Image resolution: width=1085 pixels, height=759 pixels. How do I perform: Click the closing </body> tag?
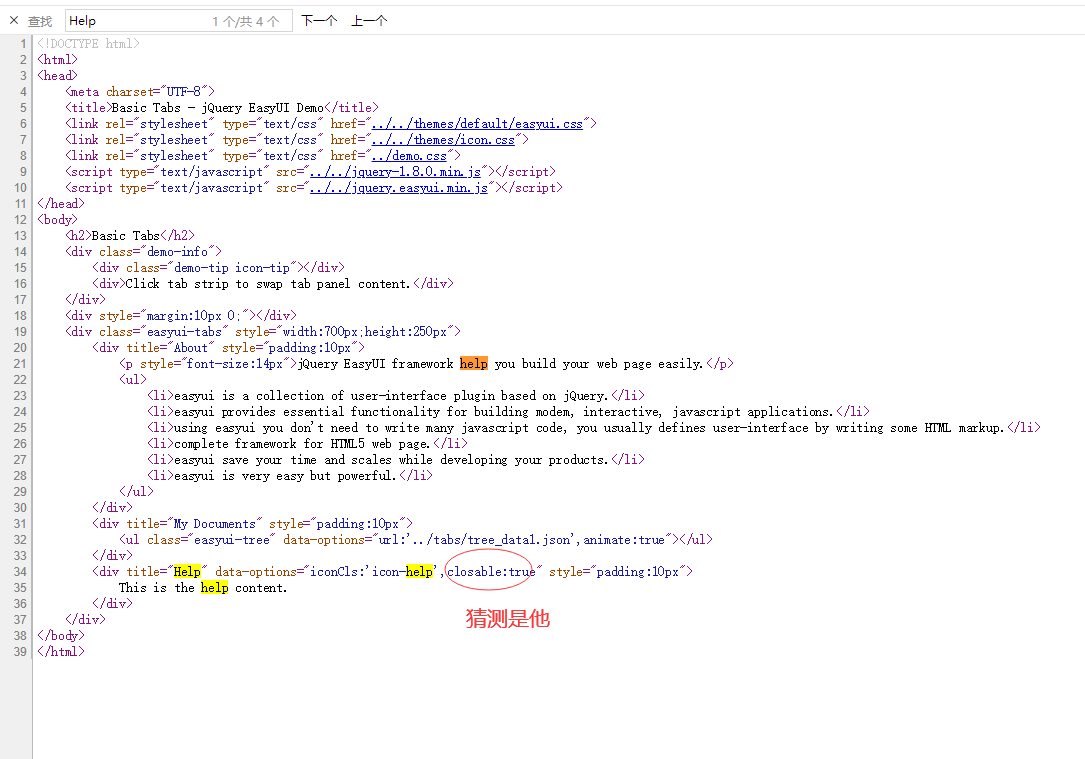pyautogui.click(x=61, y=635)
